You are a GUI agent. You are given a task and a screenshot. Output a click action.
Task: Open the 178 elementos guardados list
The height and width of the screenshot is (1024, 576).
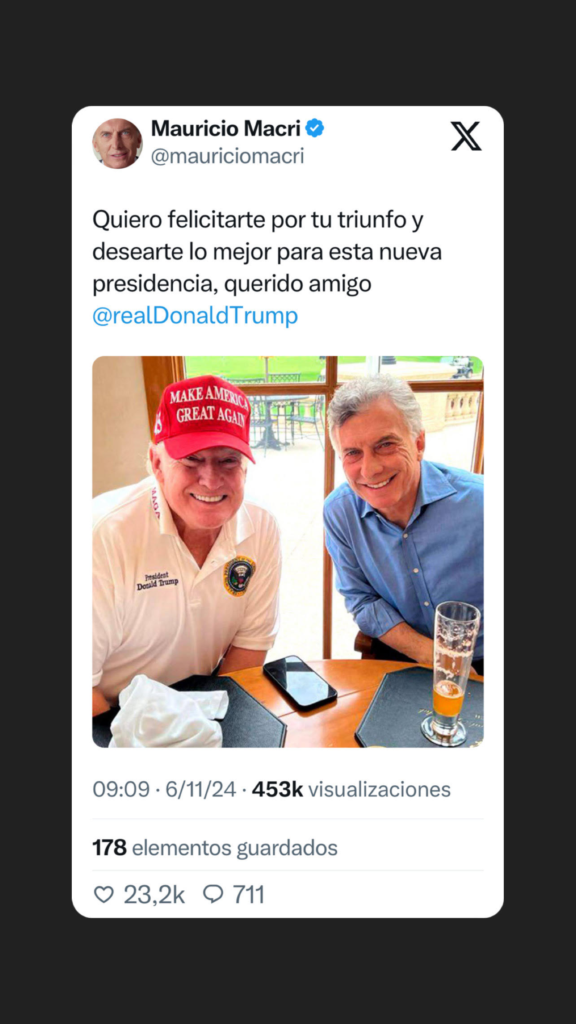(215, 848)
